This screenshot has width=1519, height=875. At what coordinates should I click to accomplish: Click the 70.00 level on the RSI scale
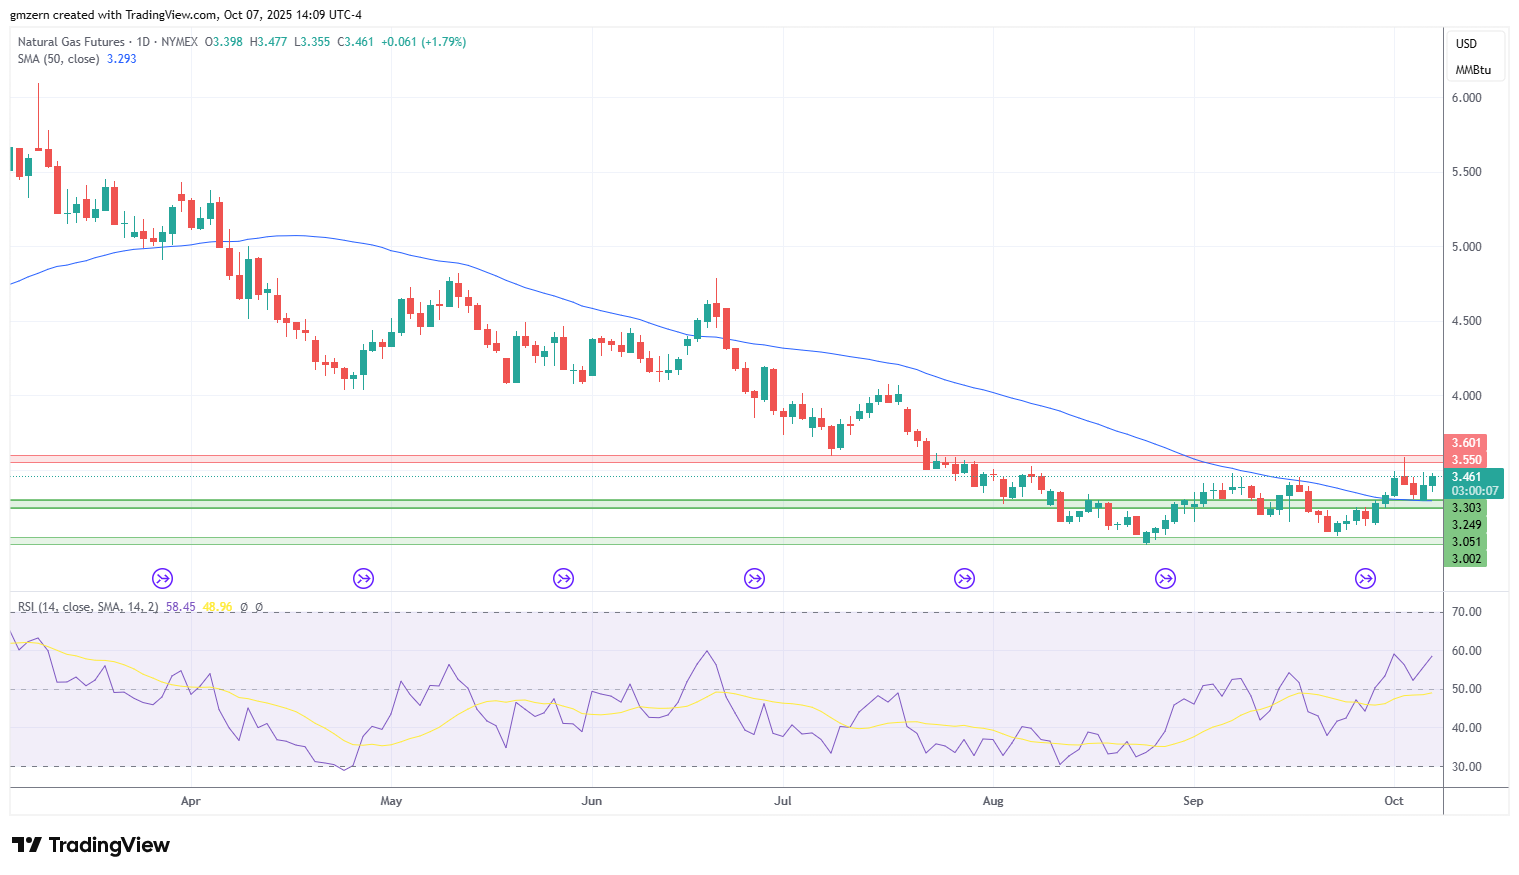[1466, 612]
